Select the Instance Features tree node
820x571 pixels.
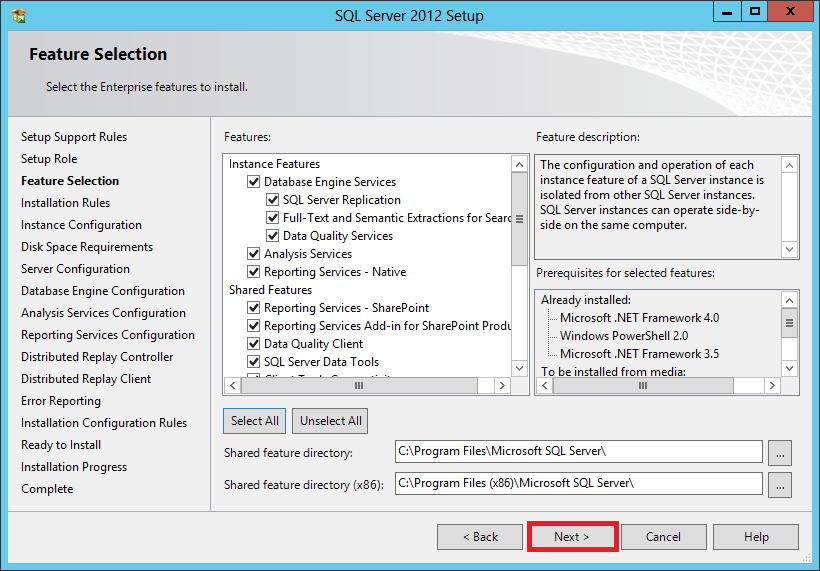[274, 164]
